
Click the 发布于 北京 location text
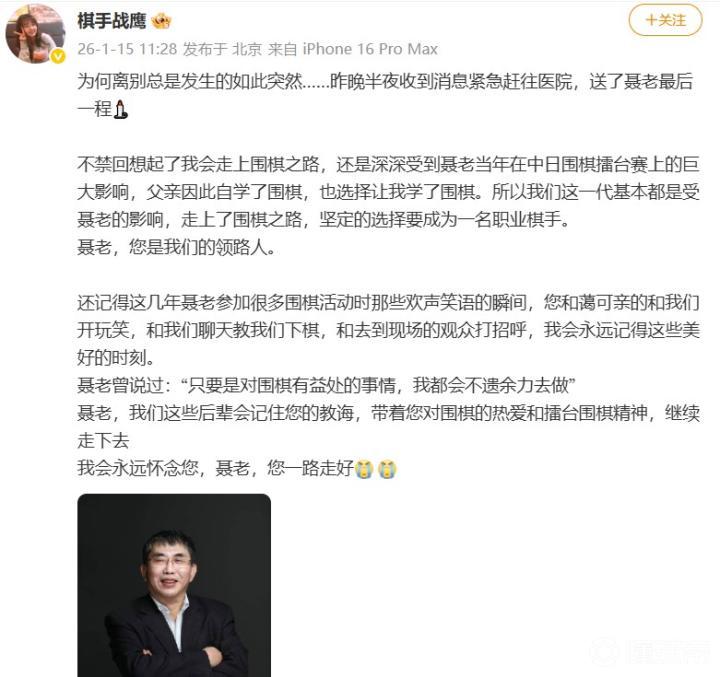point(222,49)
